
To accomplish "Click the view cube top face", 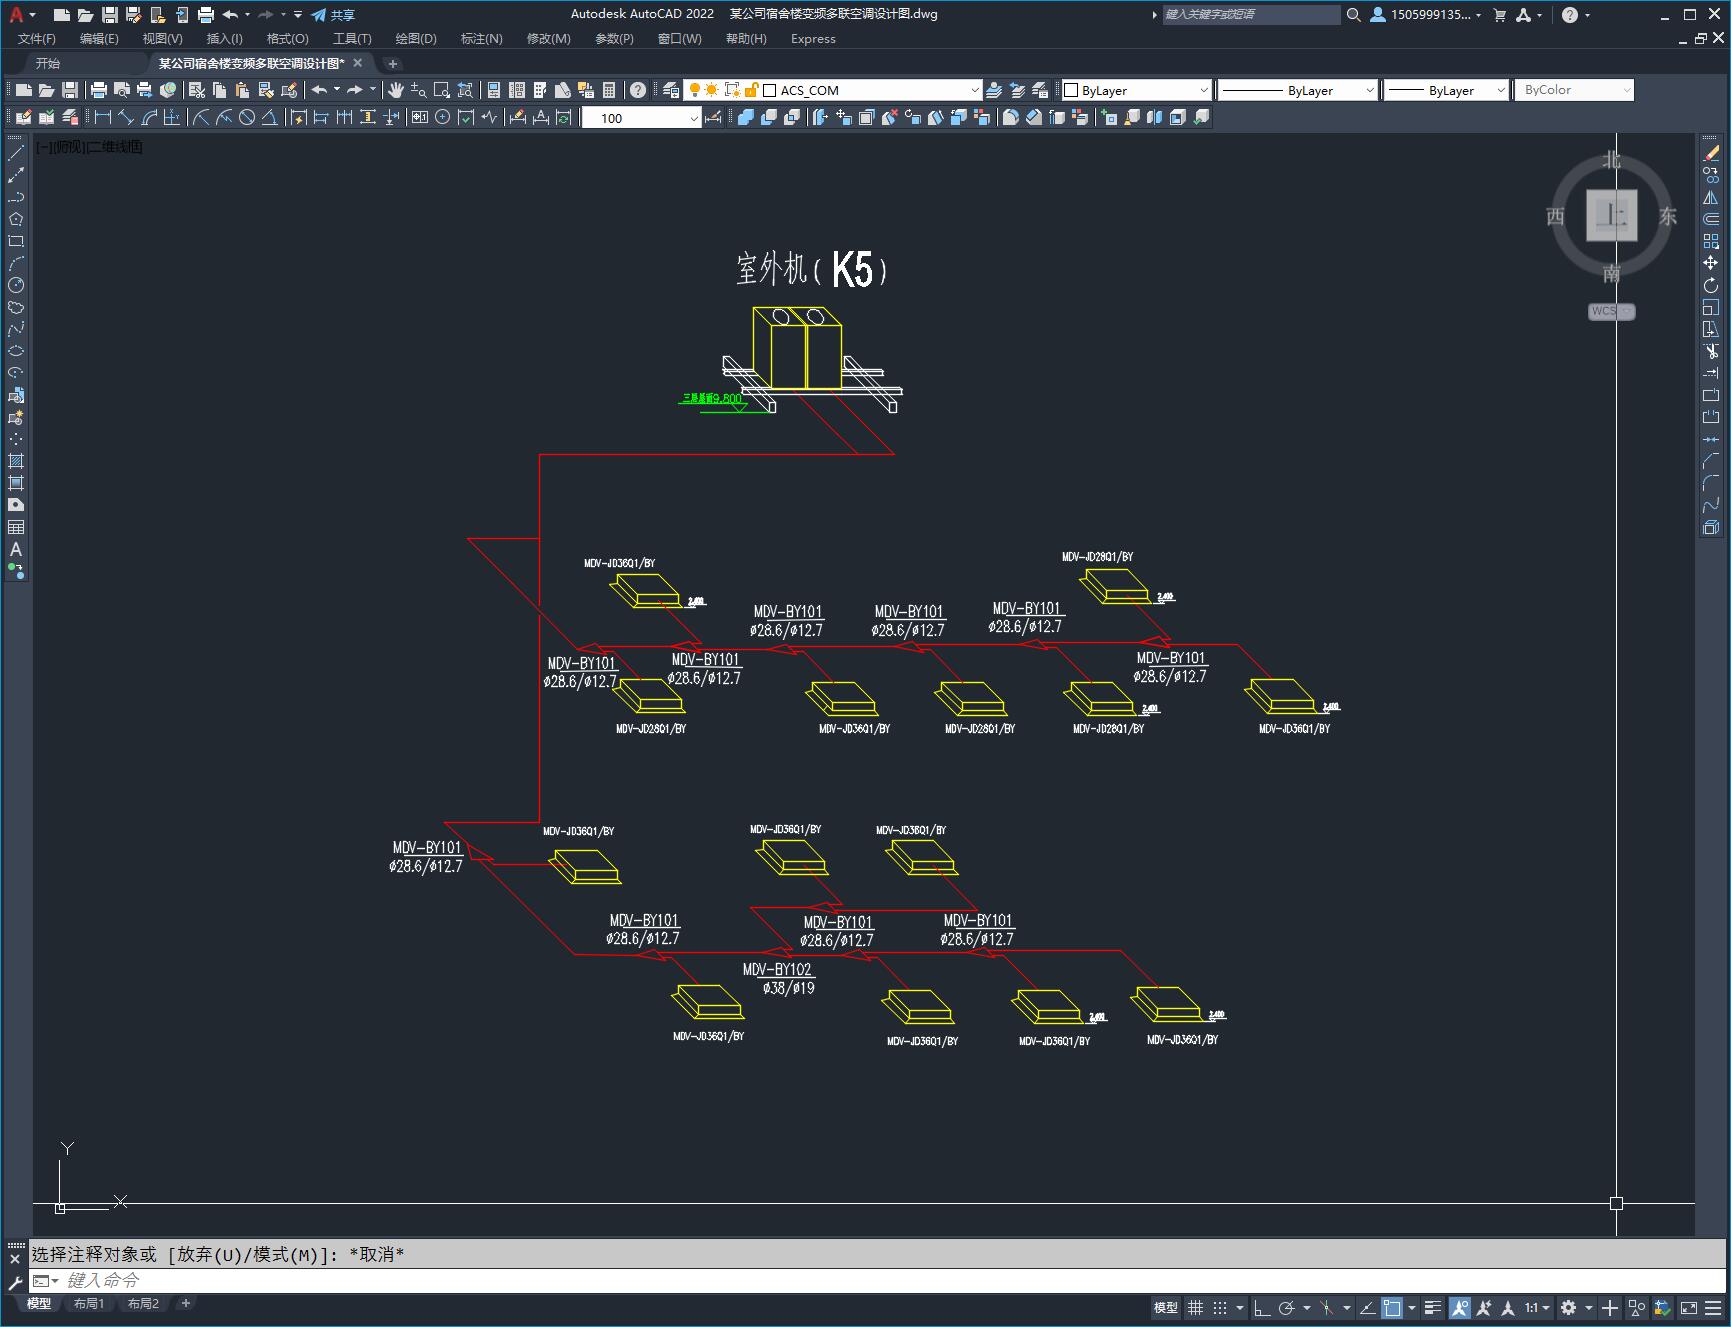I will tap(1611, 215).
